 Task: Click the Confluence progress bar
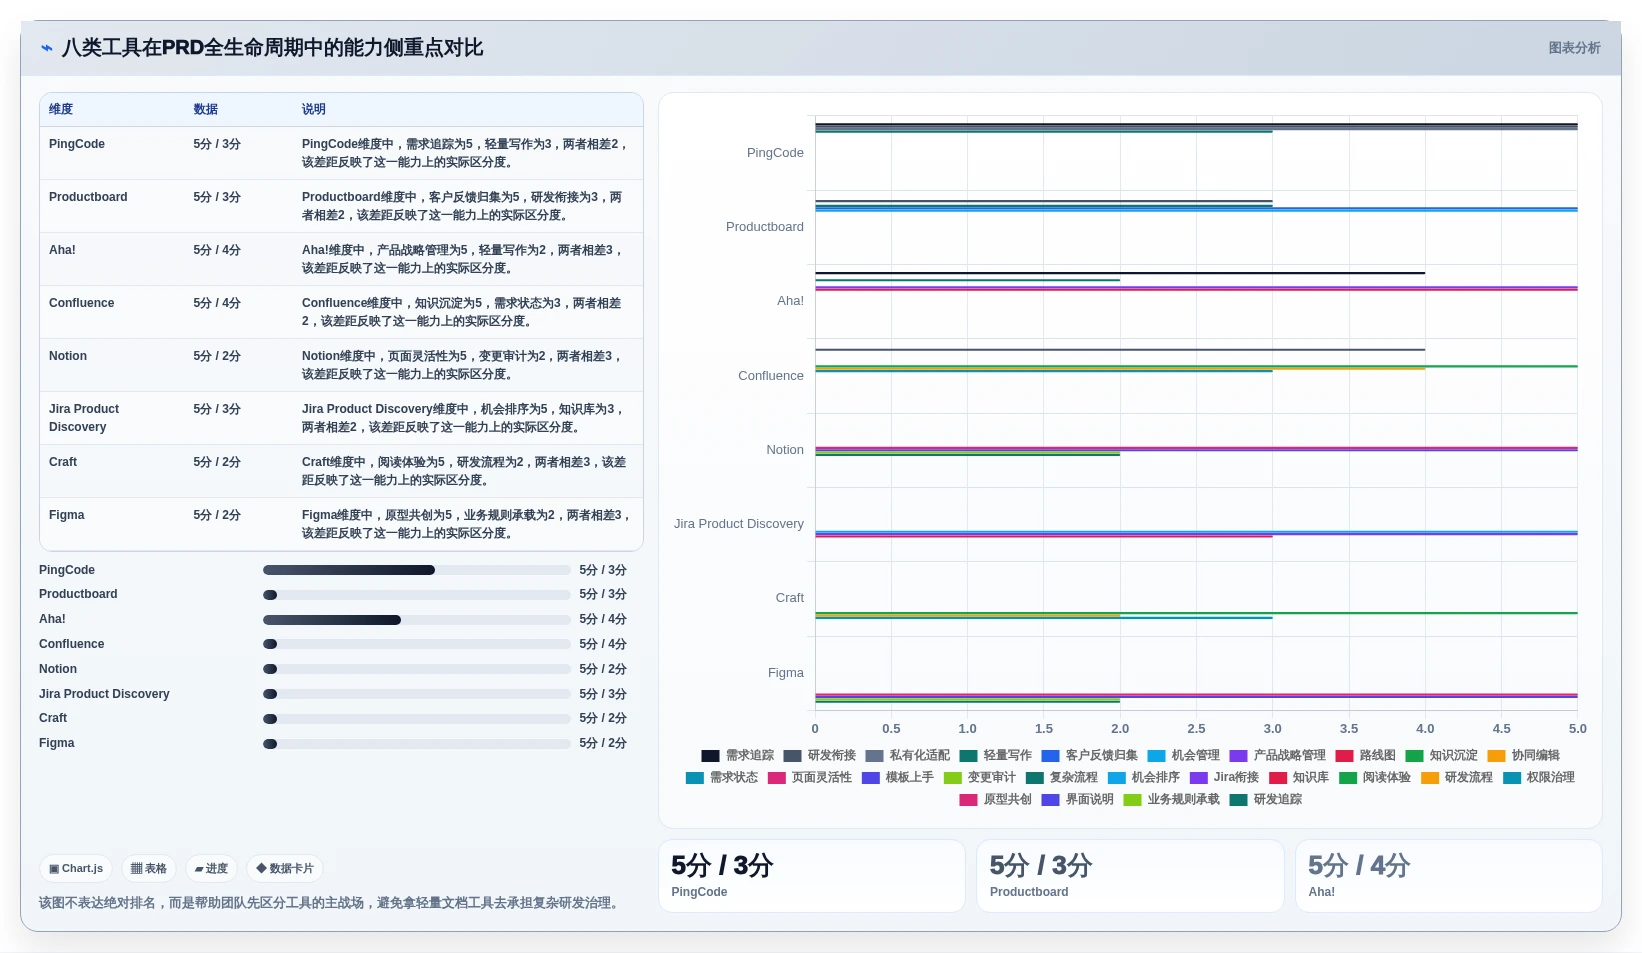tap(417, 645)
